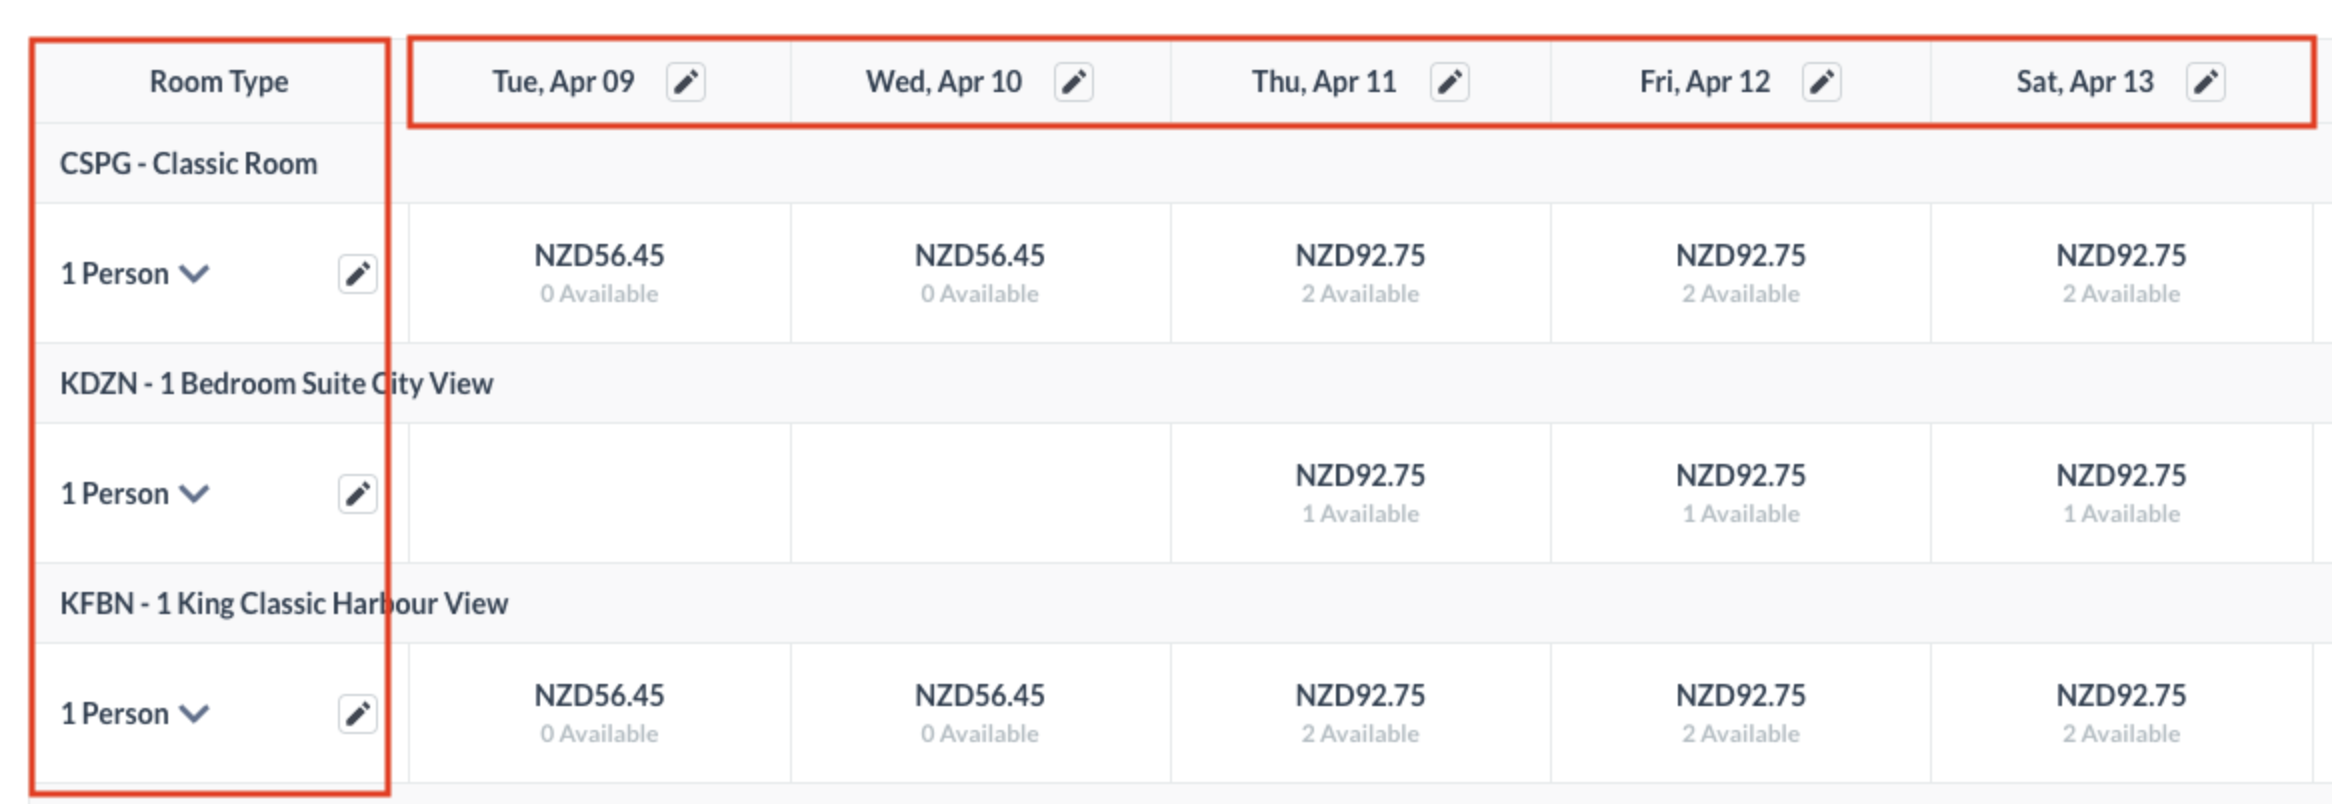Viewport: 2332px width, 804px height.
Task: Click the CSPG rate cell for Tue, Apr 09
Action: click(x=599, y=273)
